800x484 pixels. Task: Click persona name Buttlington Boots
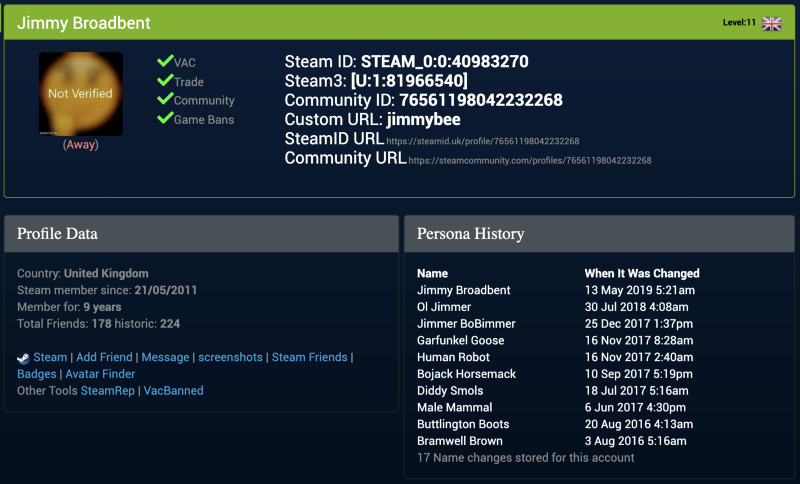coord(463,424)
